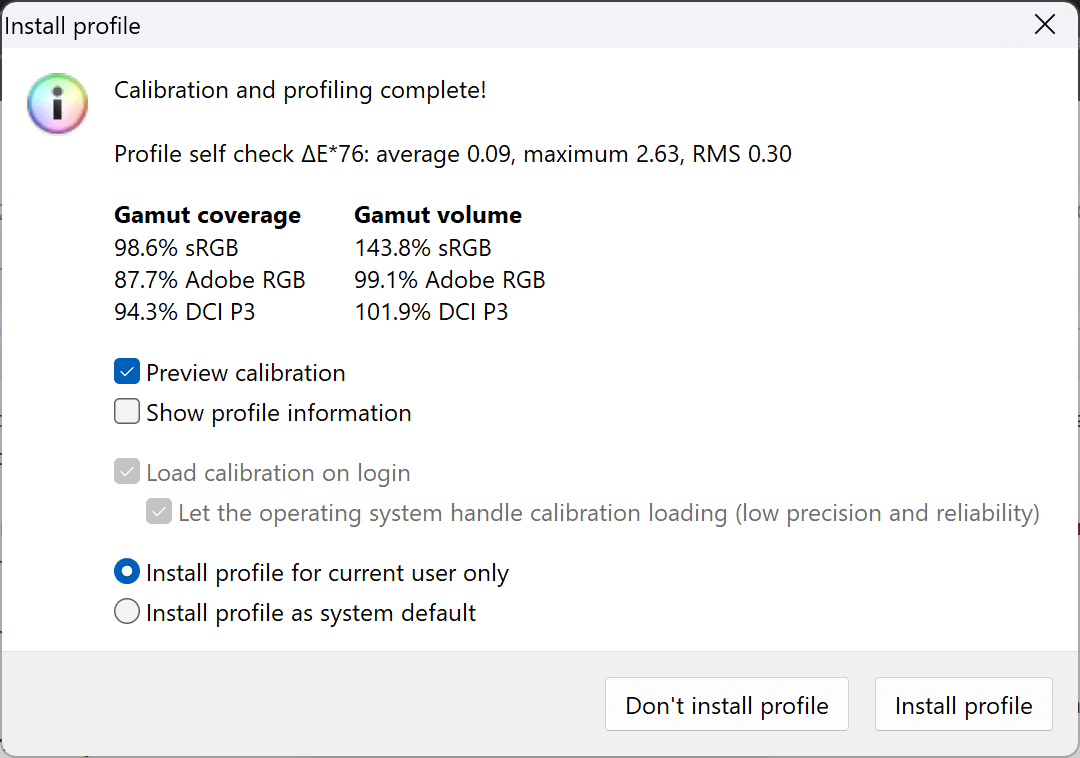Click the Install profile title bar text

73,26
